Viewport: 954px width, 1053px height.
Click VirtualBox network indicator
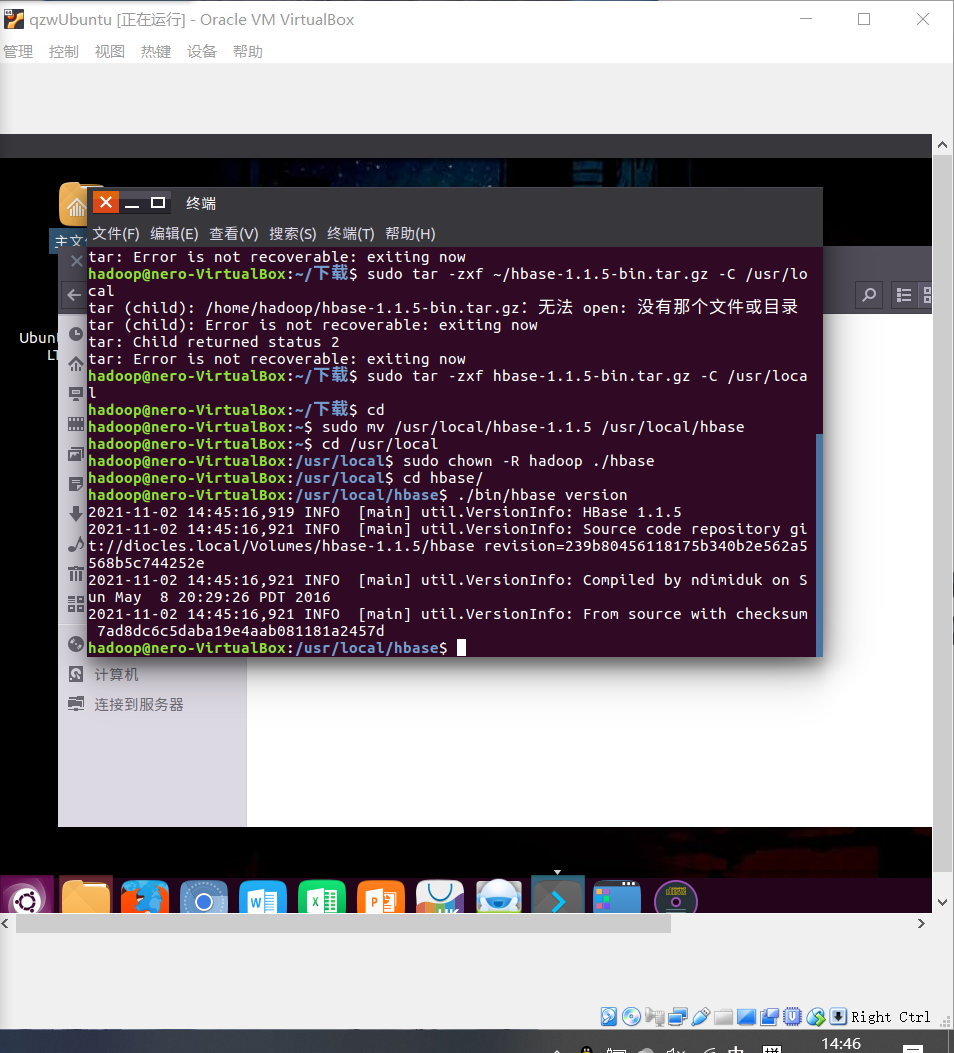pos(677,1017)
